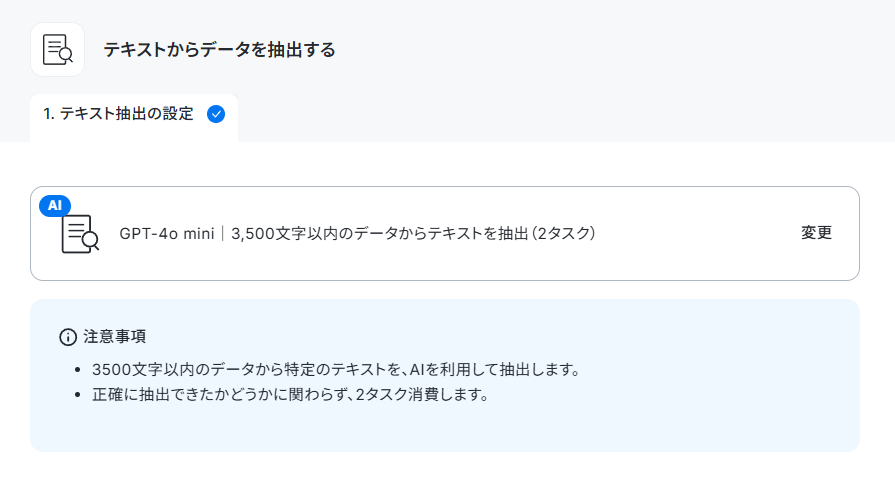Click the note about 3500文字以内のデータ
Viewport: 895px width, 496px height.
336,370
